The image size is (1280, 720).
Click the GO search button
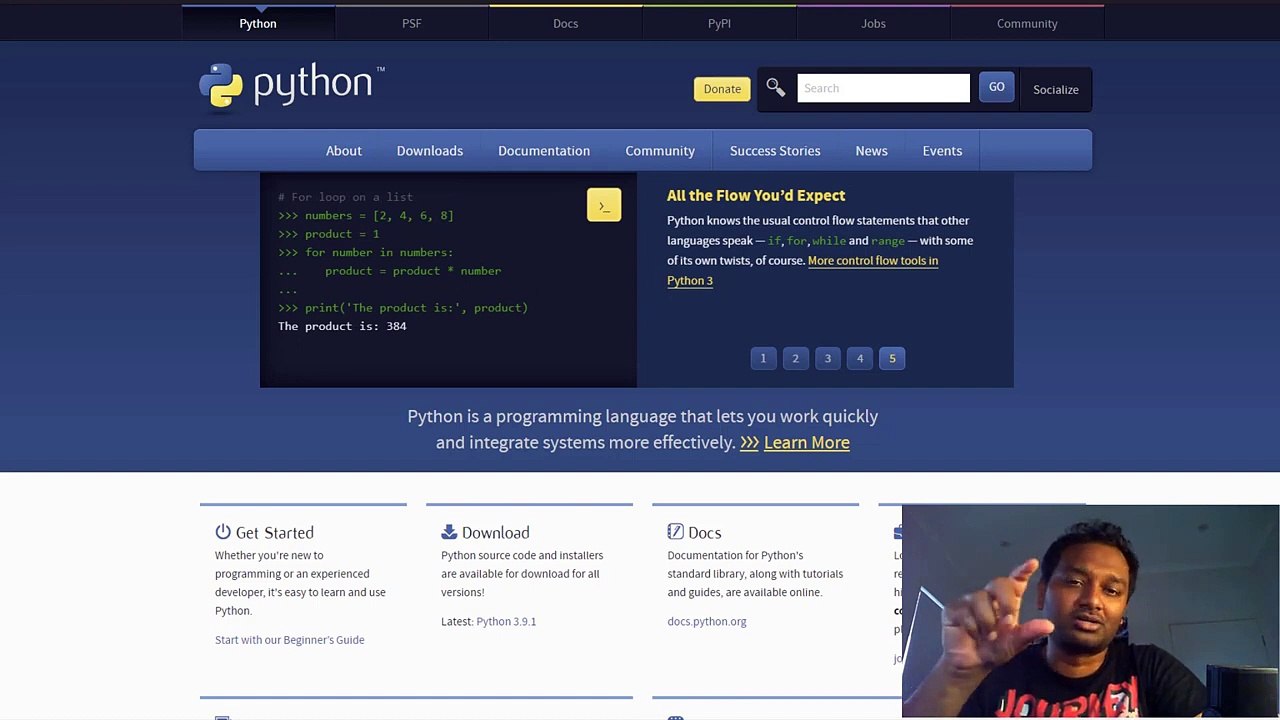point(997,87)
